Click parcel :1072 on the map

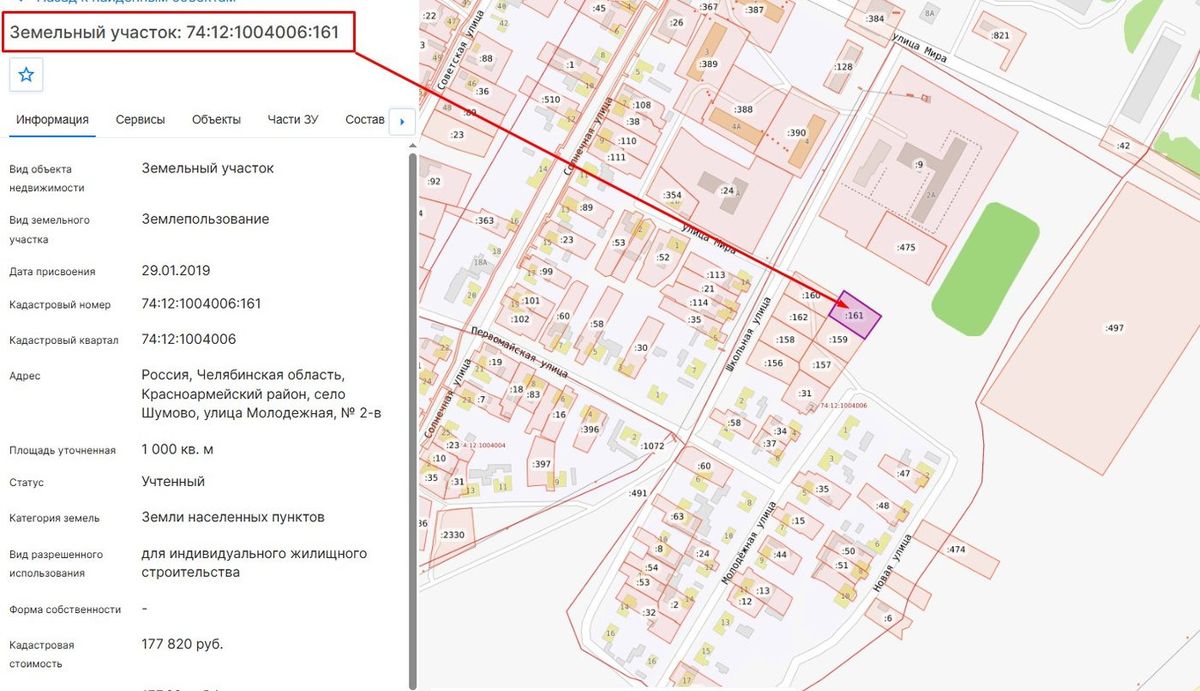coord(652,446)
